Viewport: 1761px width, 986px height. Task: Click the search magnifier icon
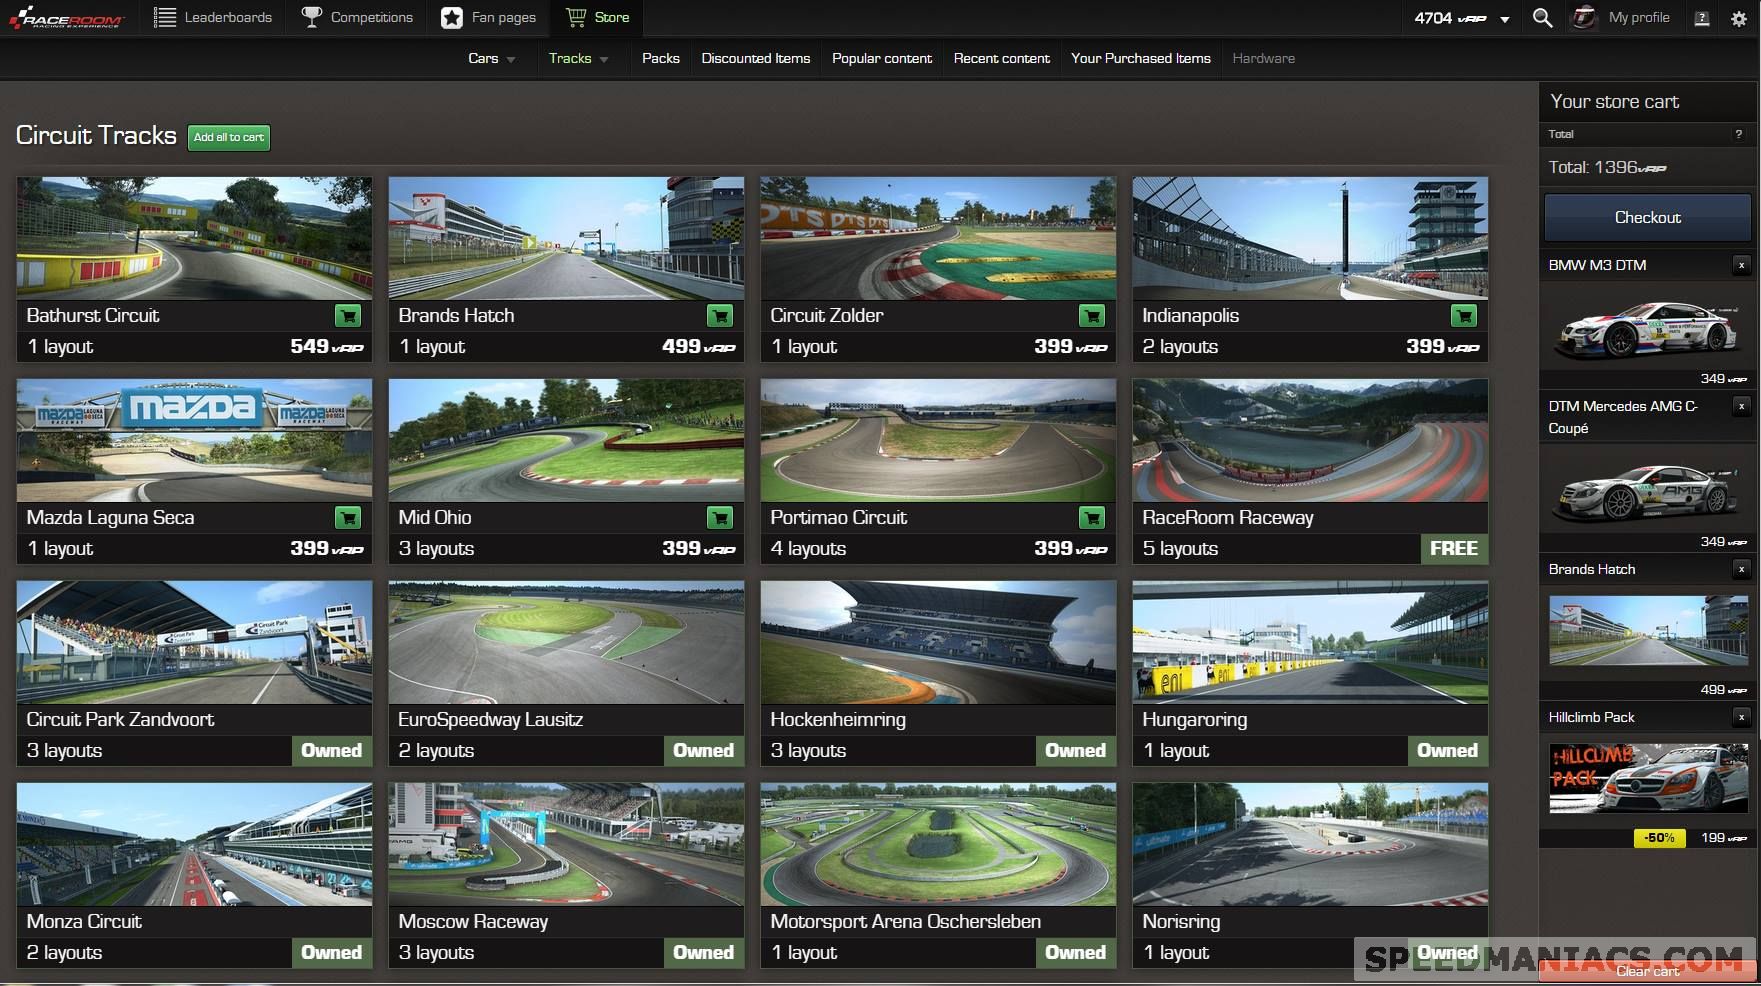(1542, 17)
